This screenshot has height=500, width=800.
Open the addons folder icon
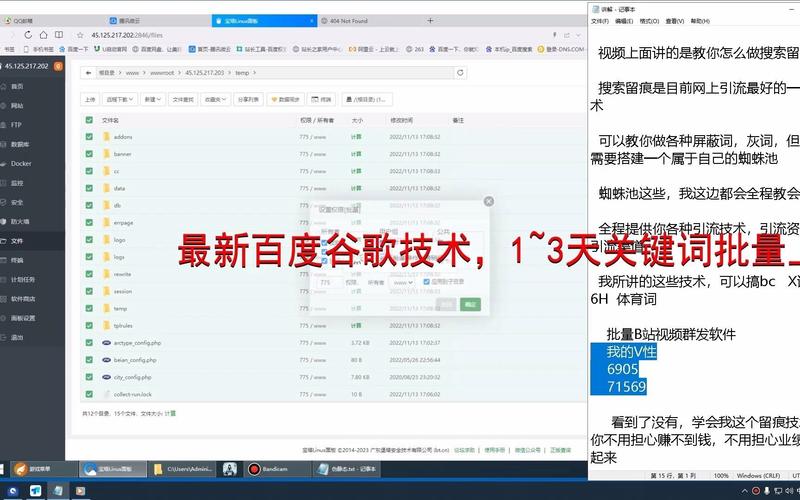pos(106,137)
